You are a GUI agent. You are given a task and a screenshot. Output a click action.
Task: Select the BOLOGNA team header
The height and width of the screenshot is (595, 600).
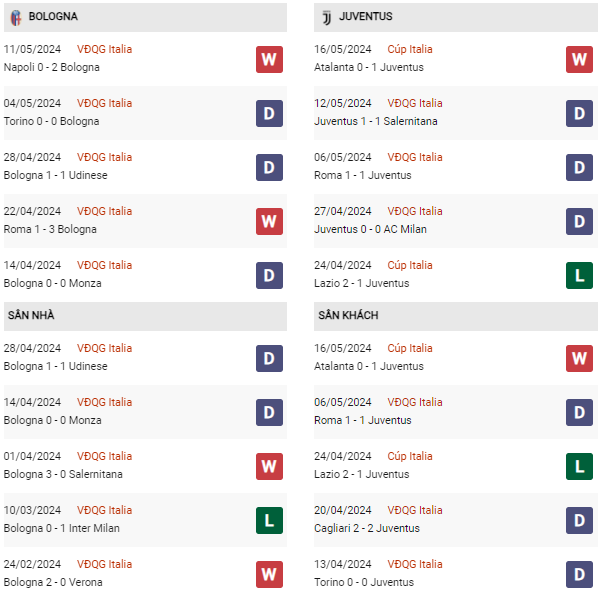pos(53,17)
